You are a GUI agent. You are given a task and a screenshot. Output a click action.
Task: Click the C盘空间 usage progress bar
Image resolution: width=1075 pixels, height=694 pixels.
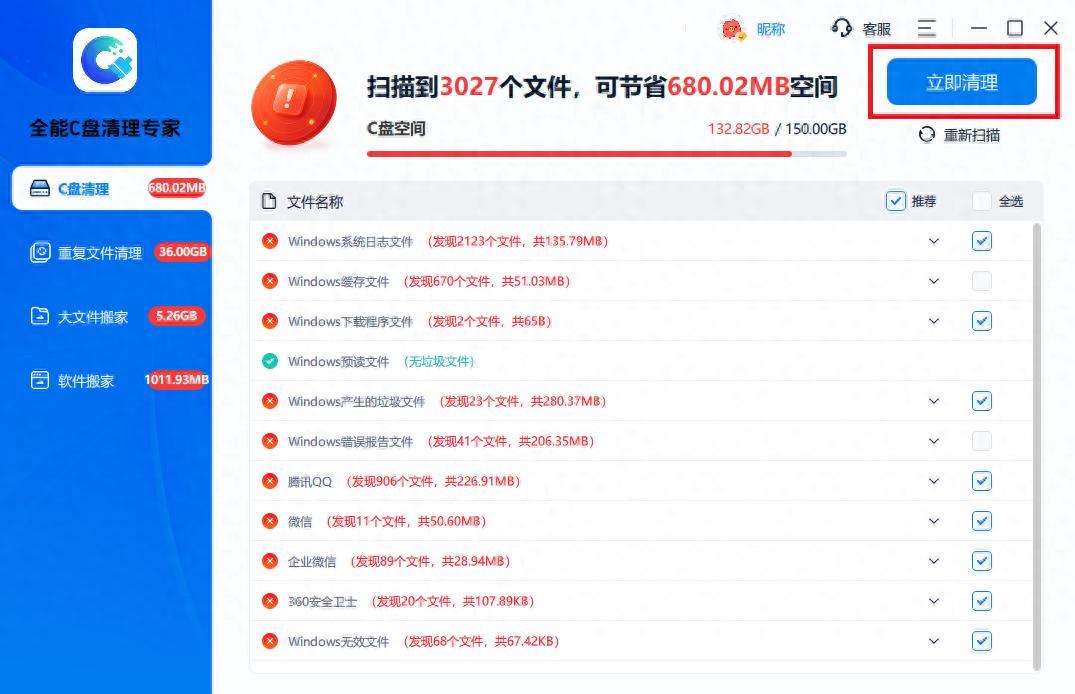(606, 154)
